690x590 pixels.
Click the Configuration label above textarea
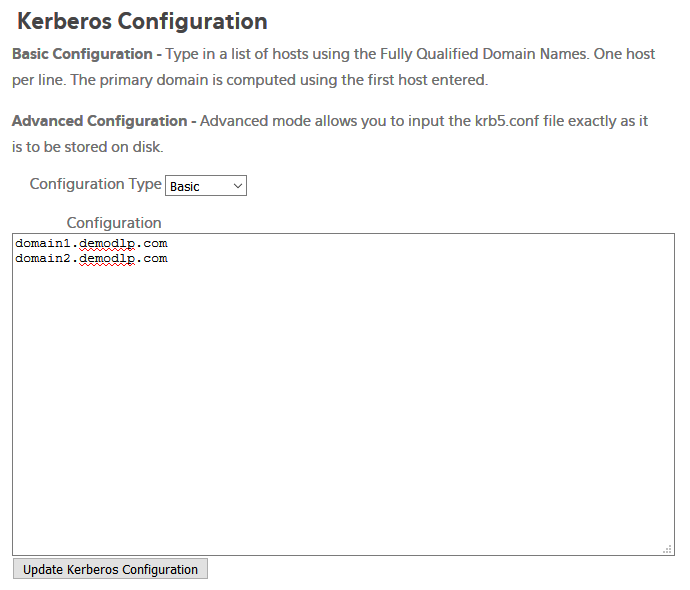[x=114, y=223]
